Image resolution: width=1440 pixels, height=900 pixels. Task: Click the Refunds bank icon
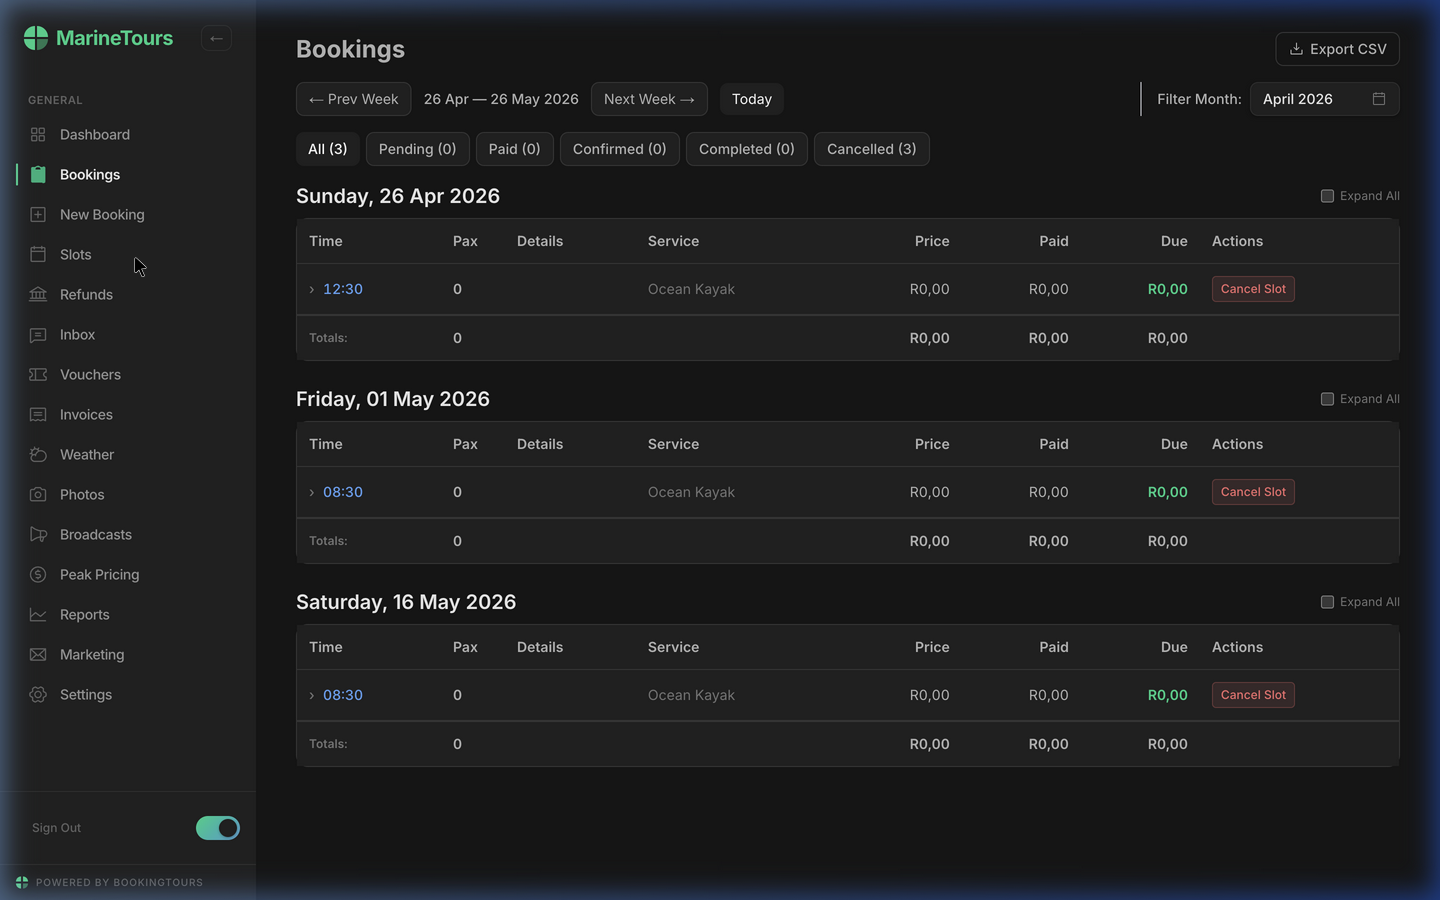click(38, 295)
